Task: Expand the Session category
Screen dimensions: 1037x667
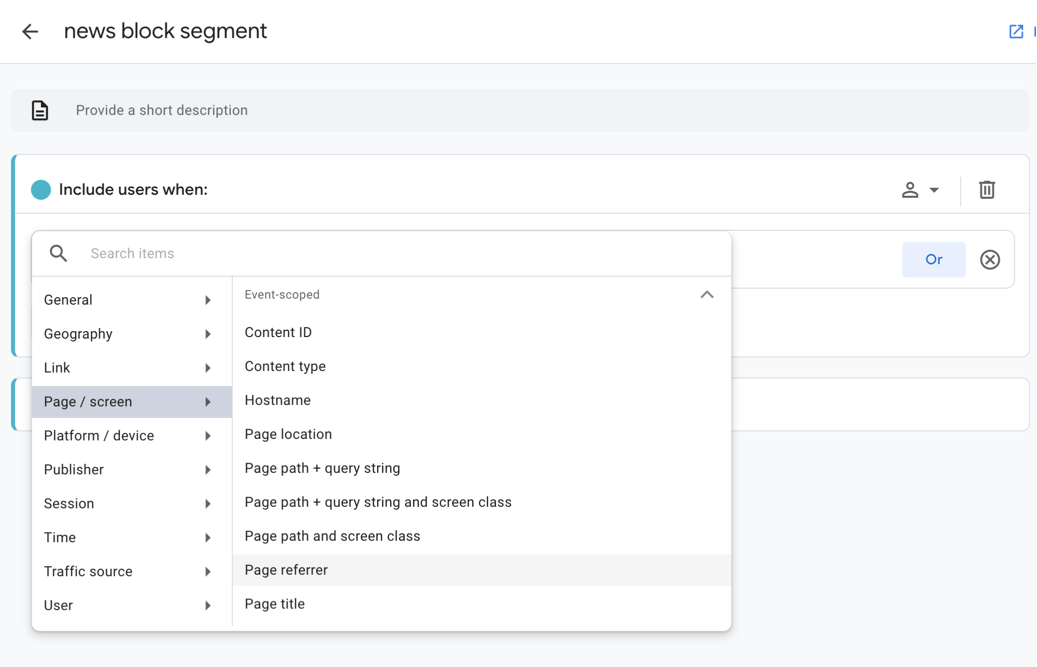Action: coord(132,504)
